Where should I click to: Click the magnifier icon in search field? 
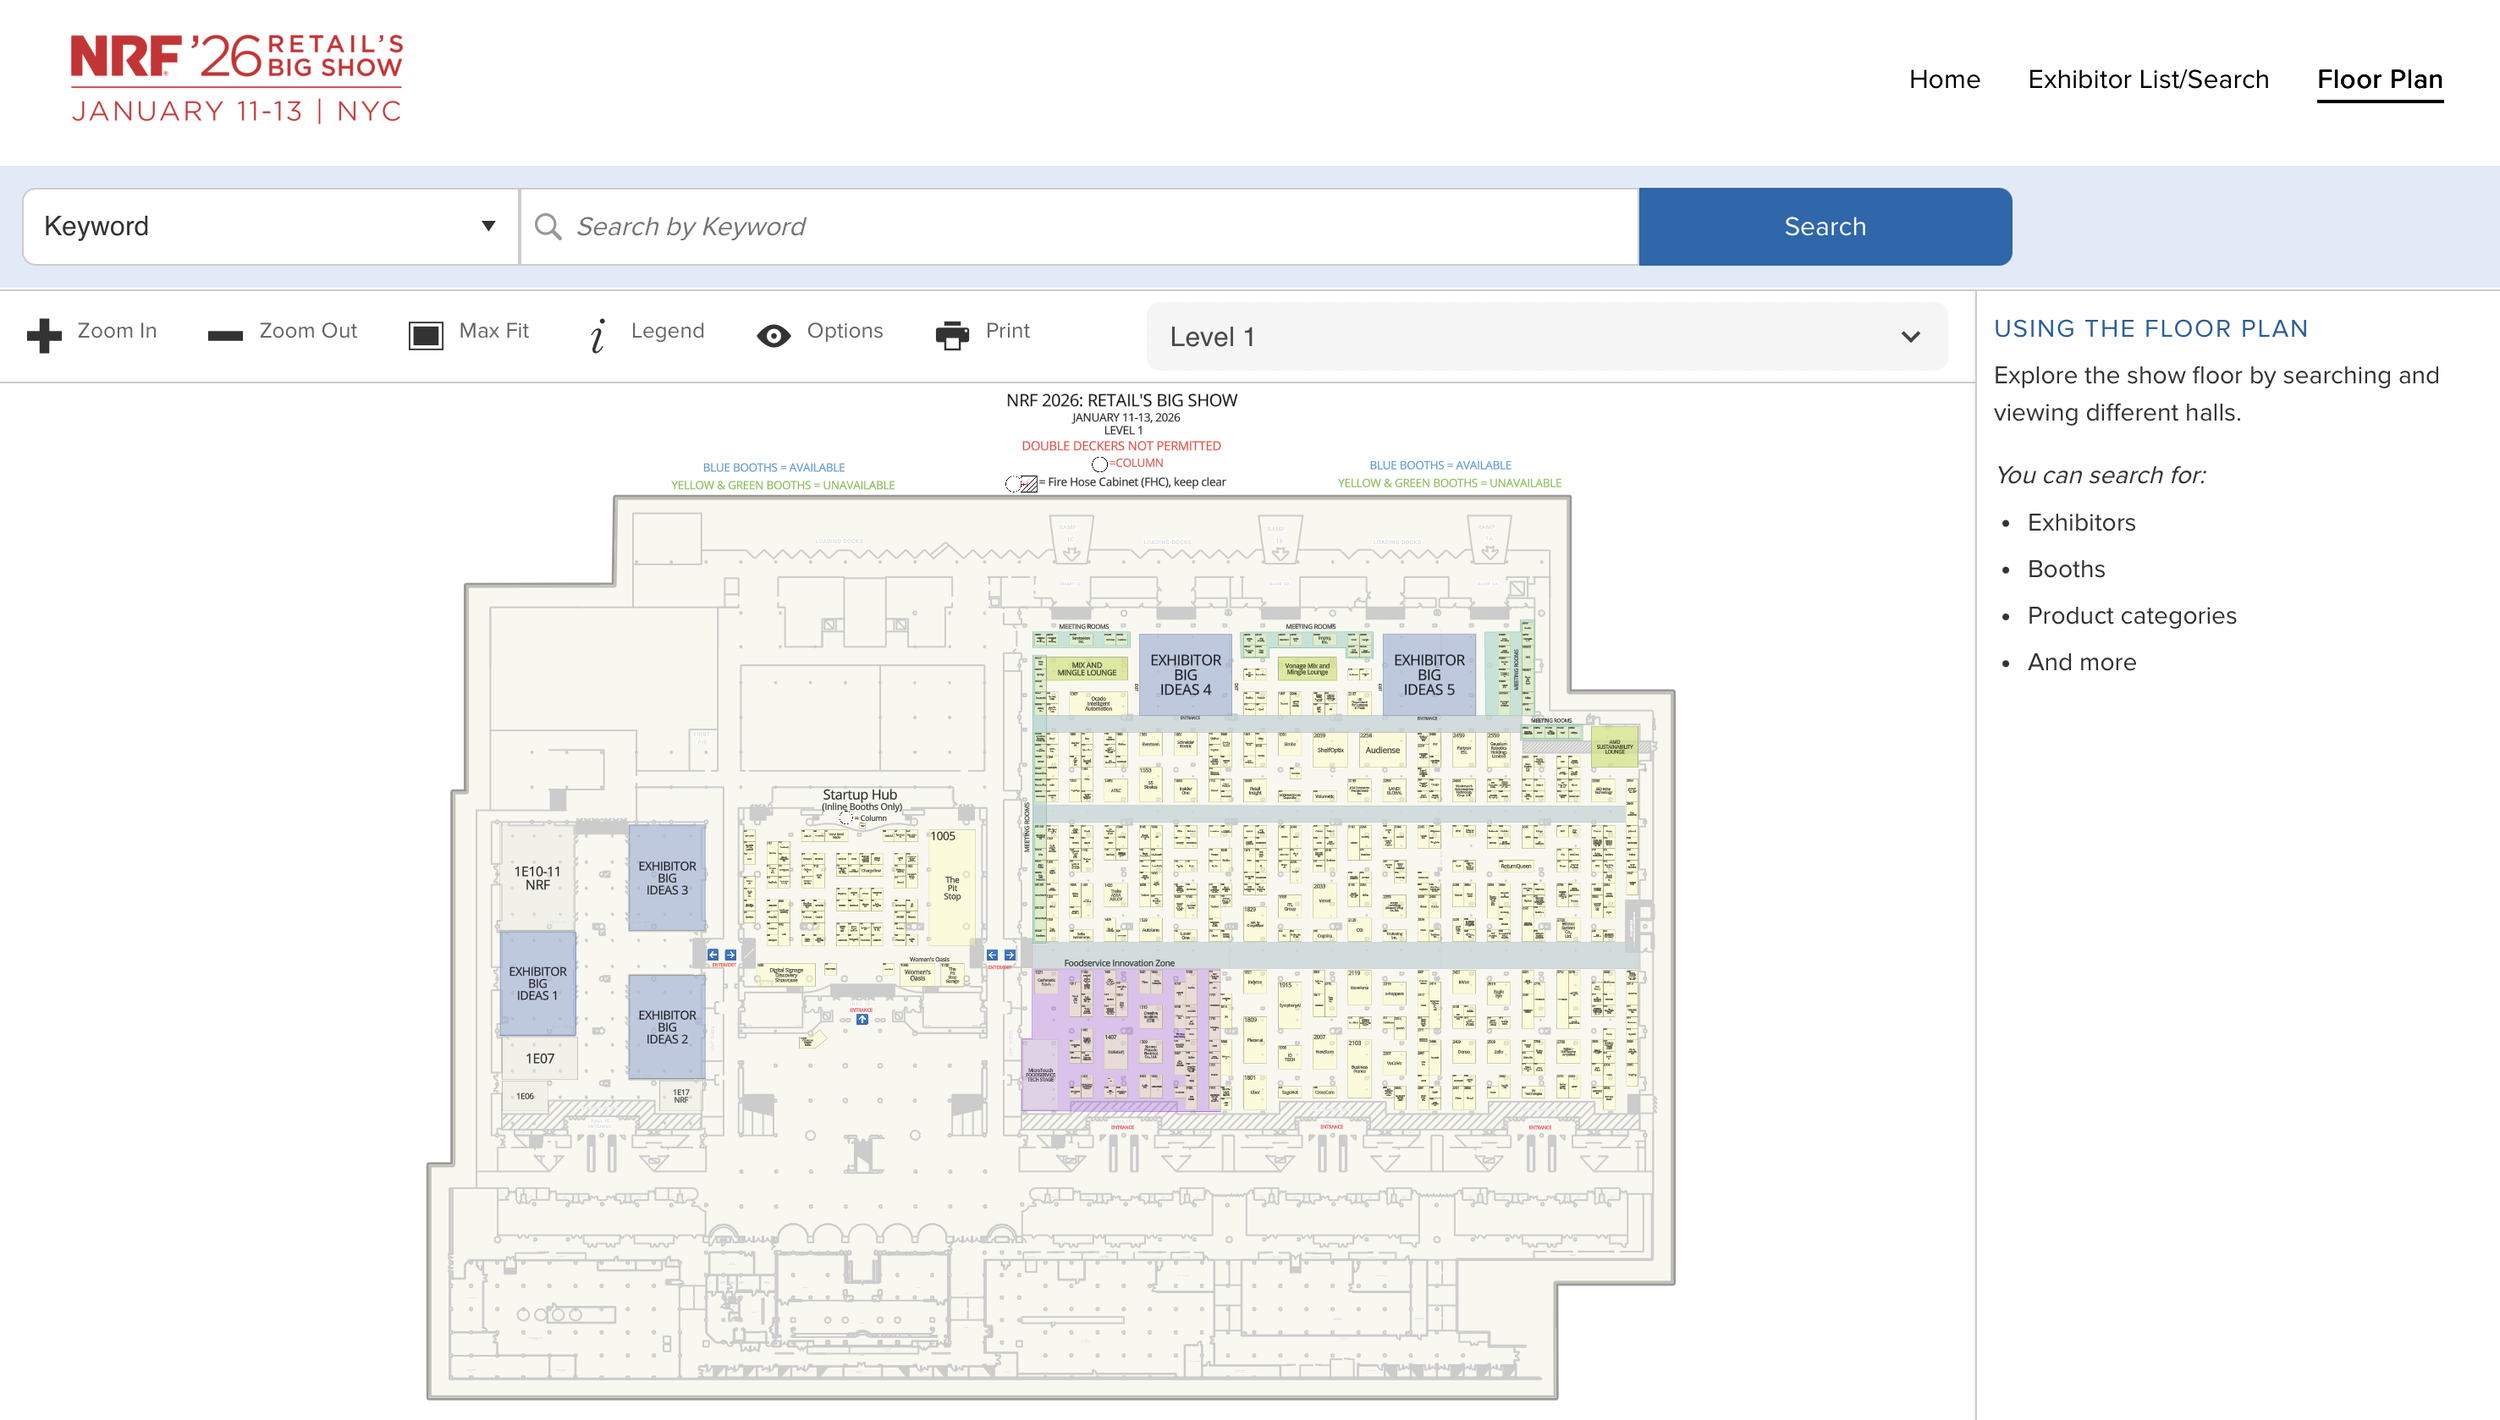pyautogui.click(x=548, y=227)
